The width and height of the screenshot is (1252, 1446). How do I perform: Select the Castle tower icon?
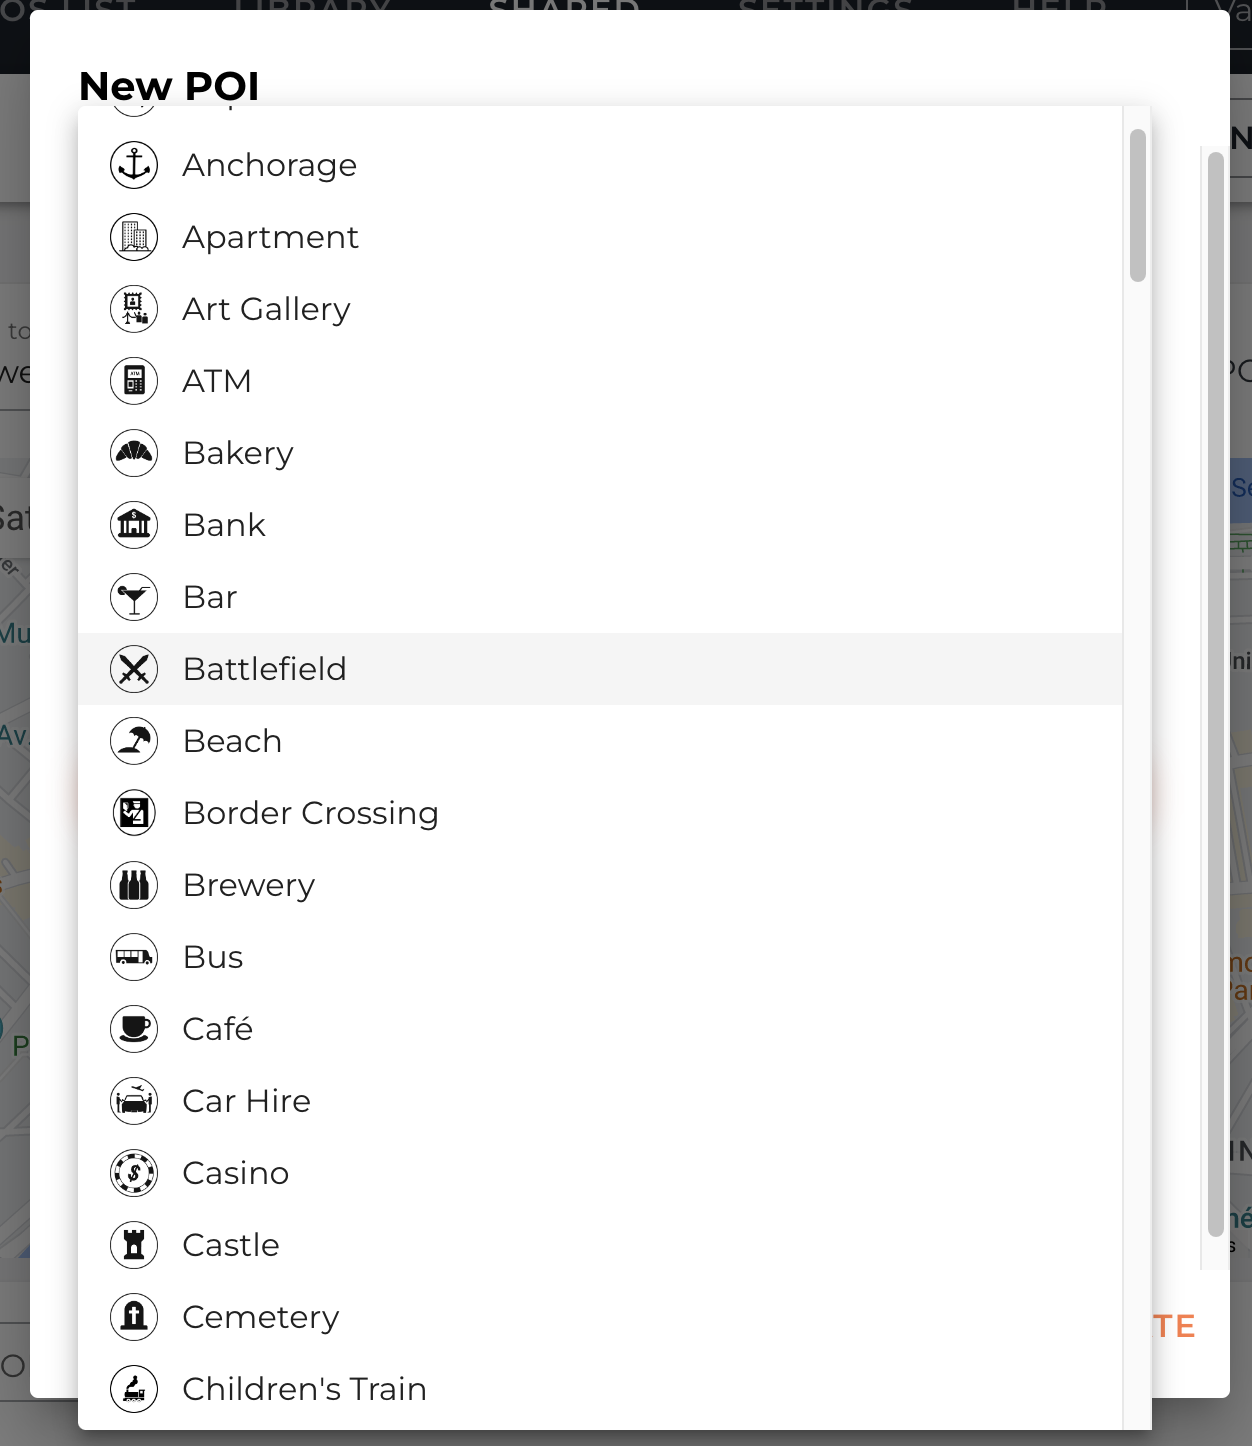click(134, 1245)
